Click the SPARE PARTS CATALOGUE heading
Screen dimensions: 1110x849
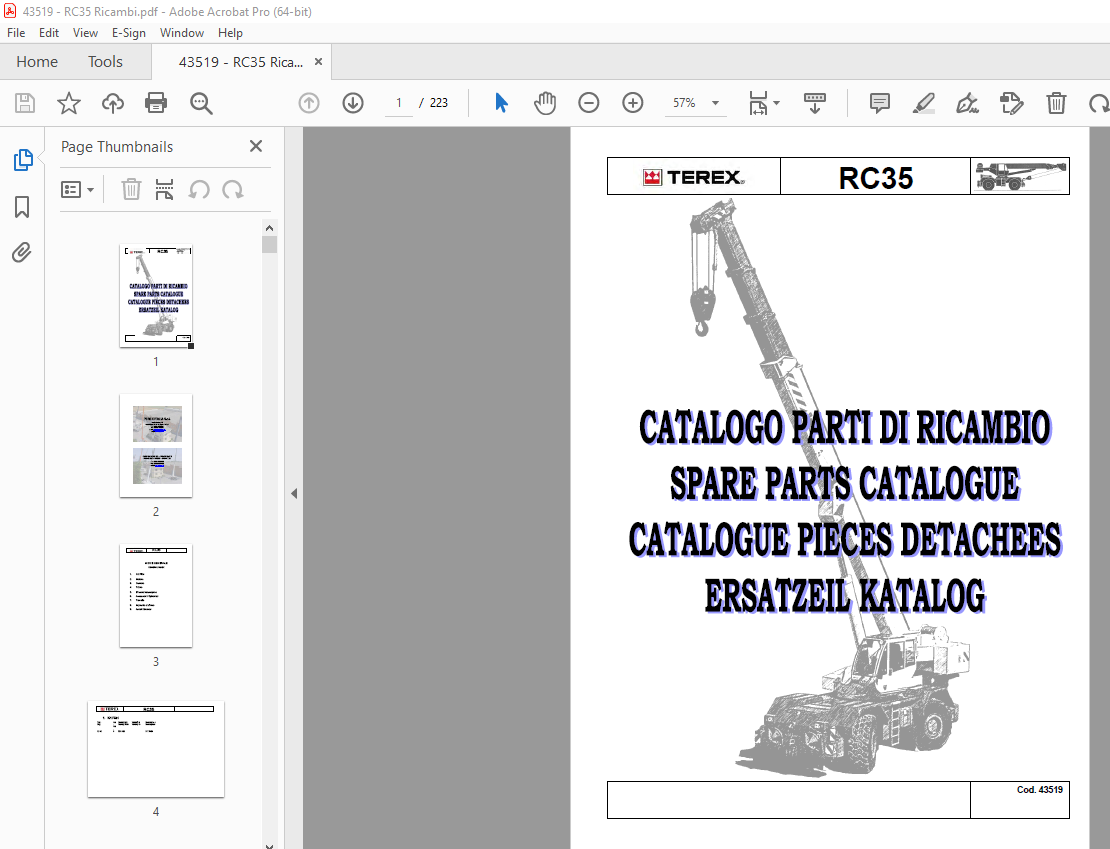[x=845, y=484]
